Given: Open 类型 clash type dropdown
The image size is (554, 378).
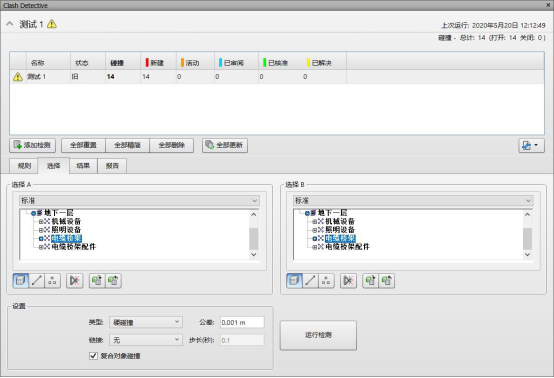Looking at the screenshot, I should (x=146, y=322).
